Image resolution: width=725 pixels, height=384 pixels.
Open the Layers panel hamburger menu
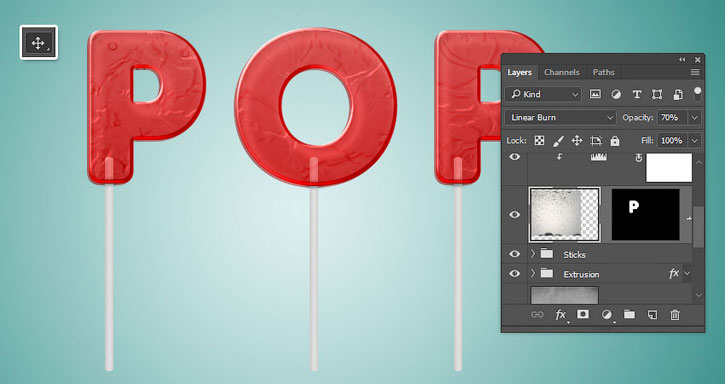click(x=695, y=72)
